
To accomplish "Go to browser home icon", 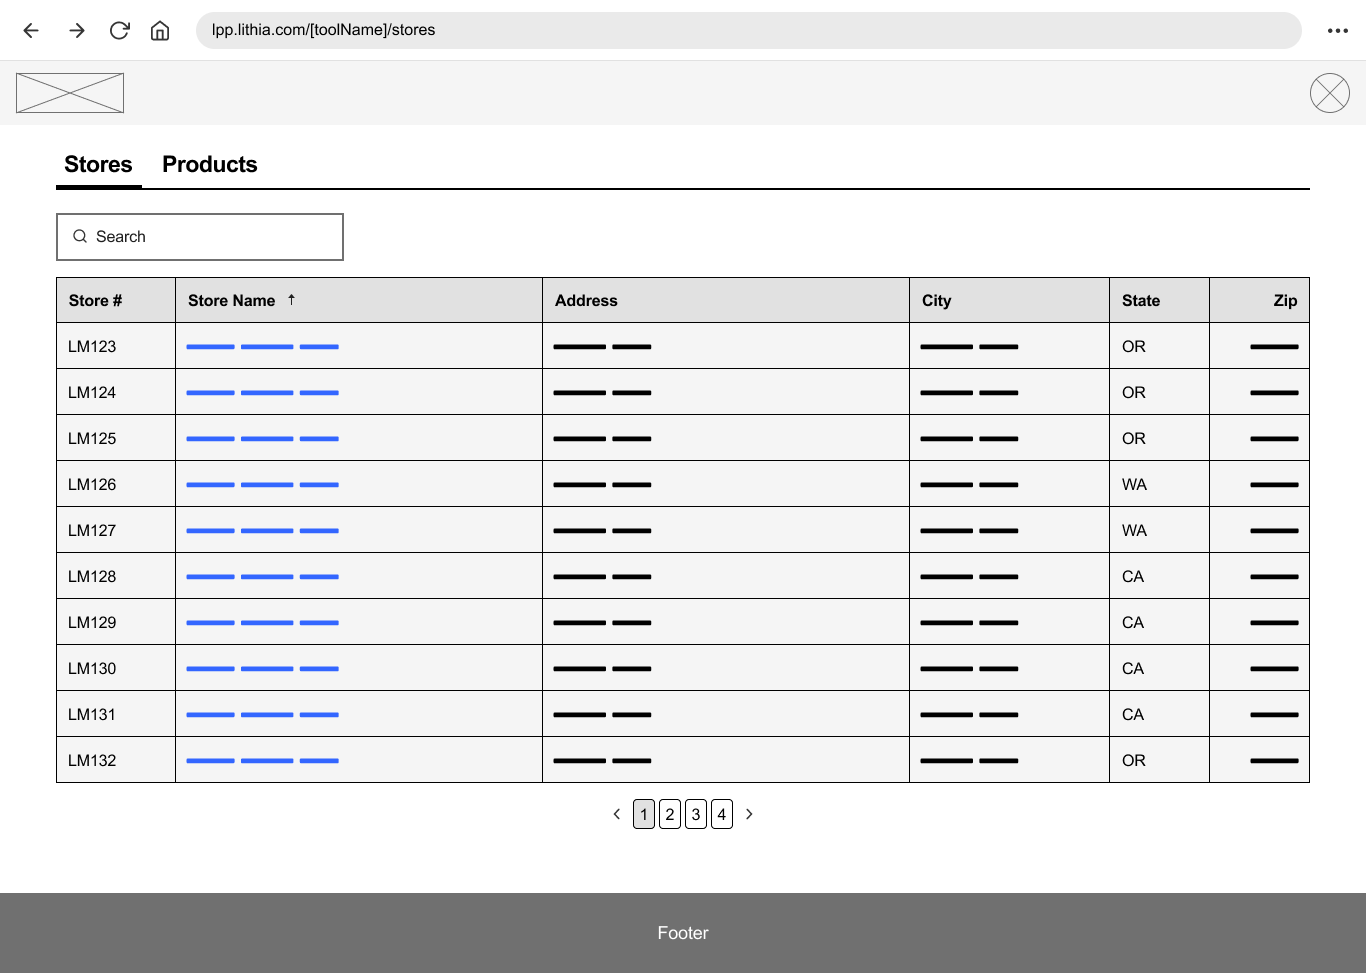I will [x=160, y=30].
